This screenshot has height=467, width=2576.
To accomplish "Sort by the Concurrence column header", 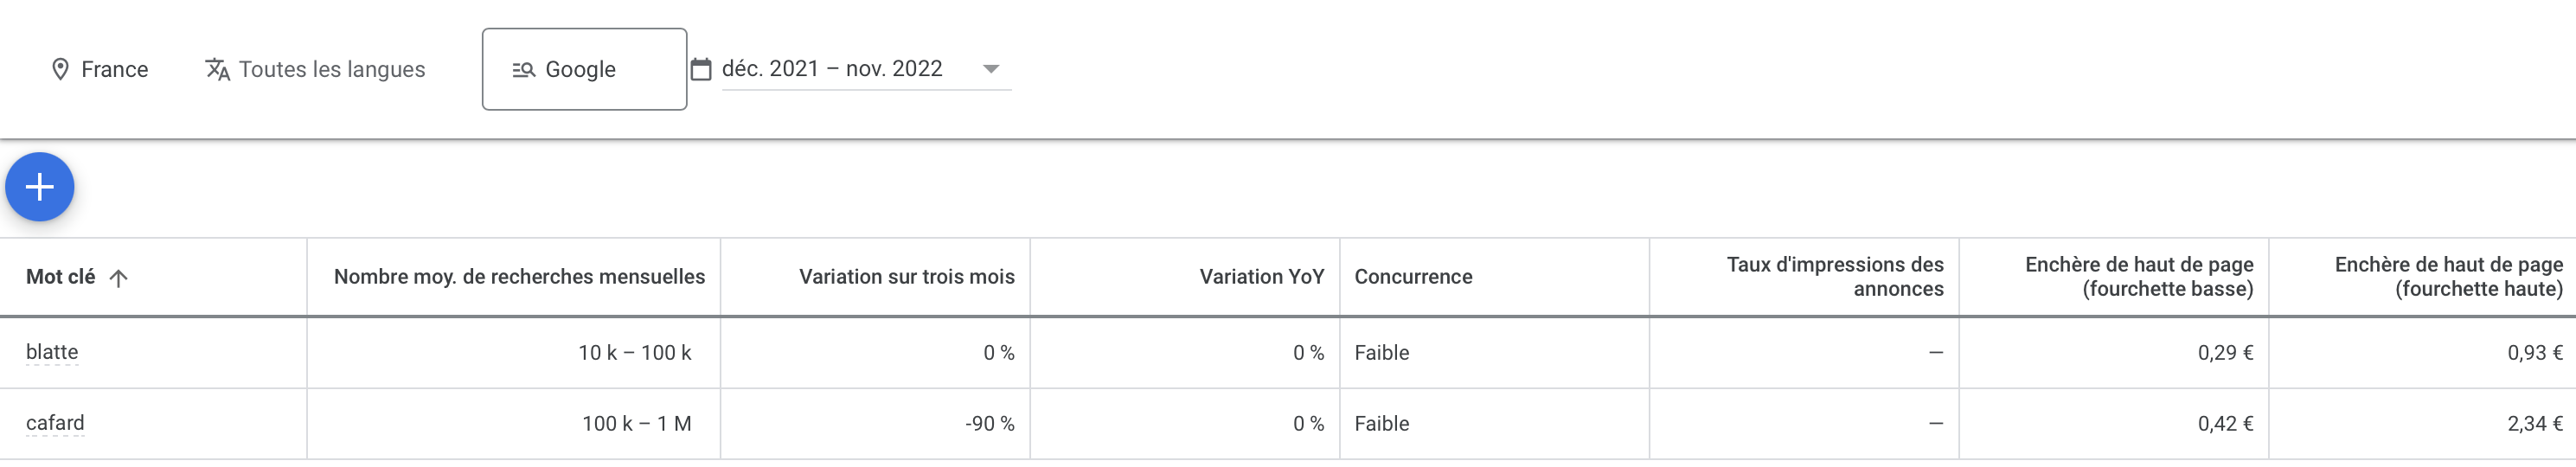I will pos(1413,277).
